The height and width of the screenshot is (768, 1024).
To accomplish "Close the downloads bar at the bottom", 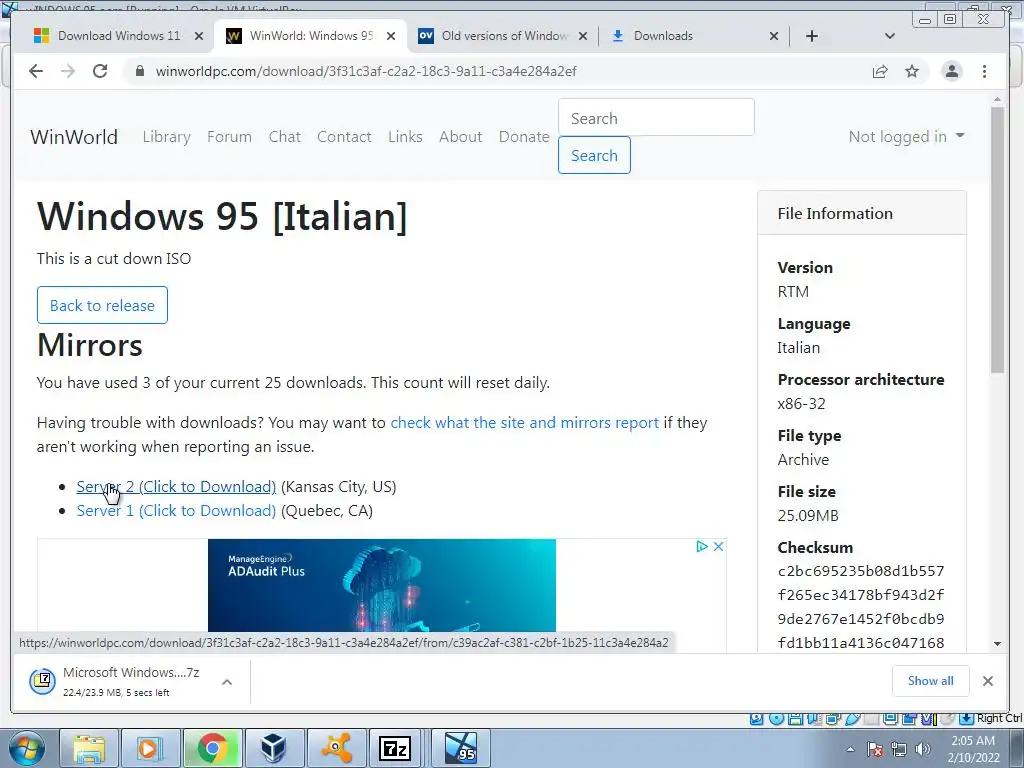I will [988, 681].
